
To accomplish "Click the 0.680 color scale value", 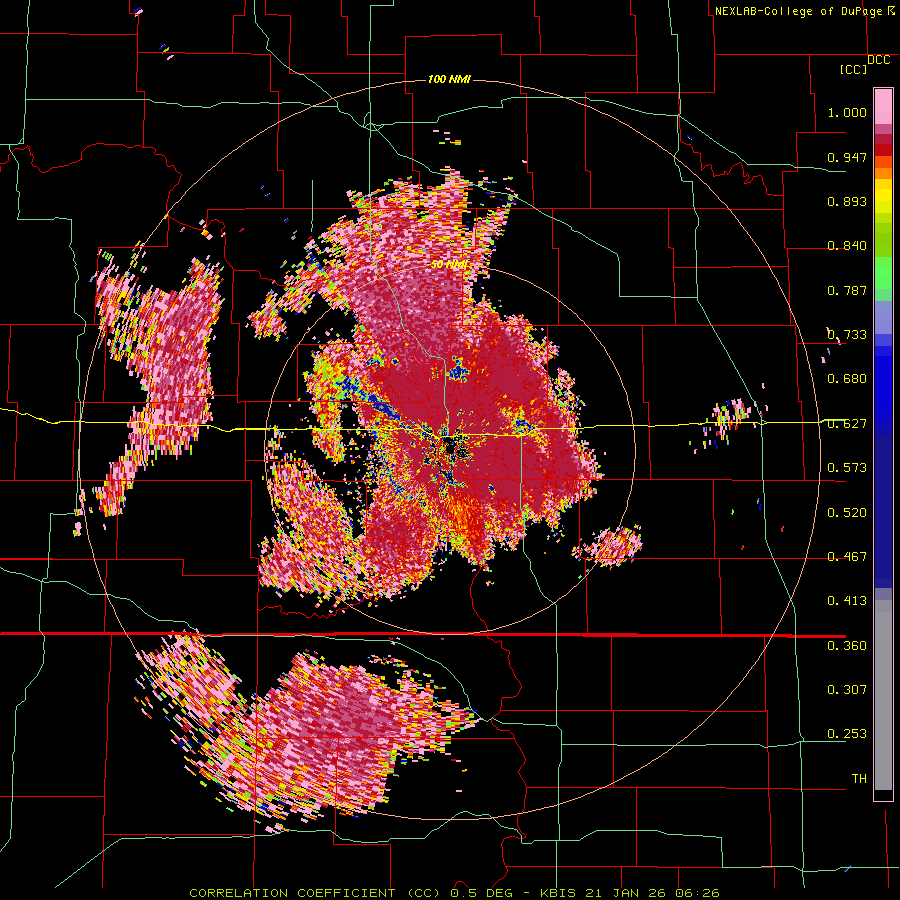I will 847,379.
